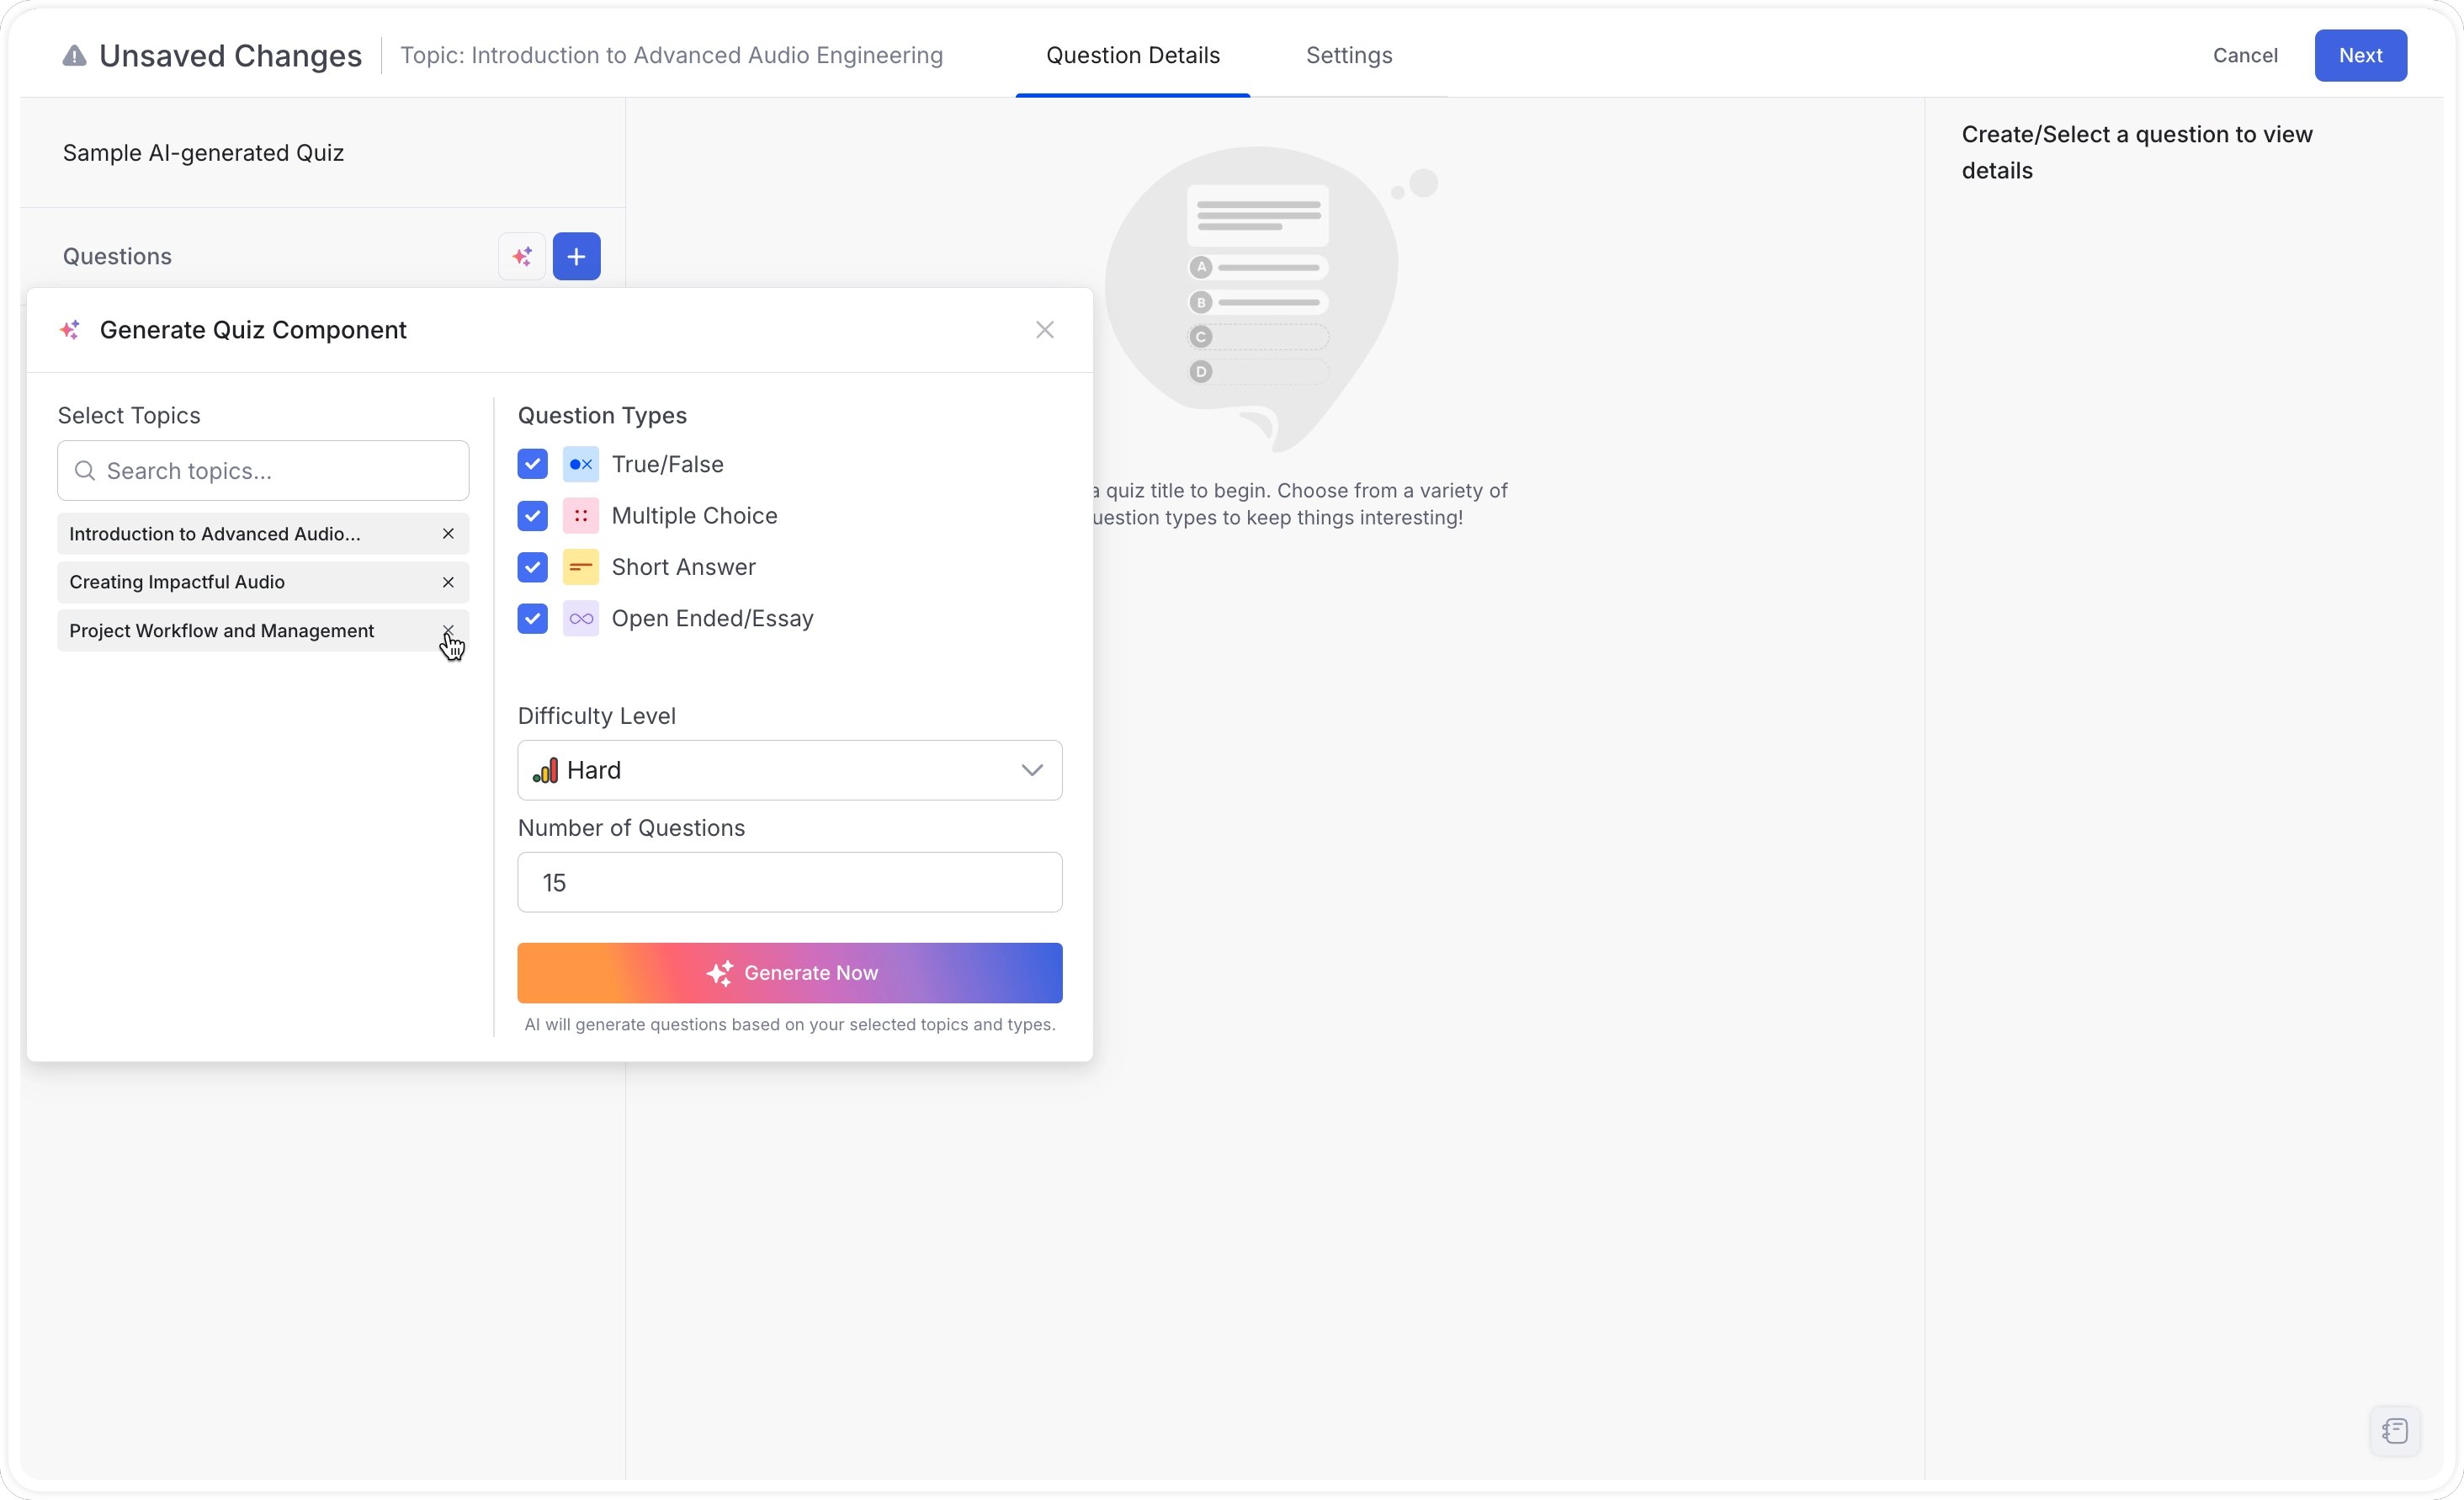The image size is (2464, 1500).
Task: Add a new question with plus button
Action: tap(576, 257)
